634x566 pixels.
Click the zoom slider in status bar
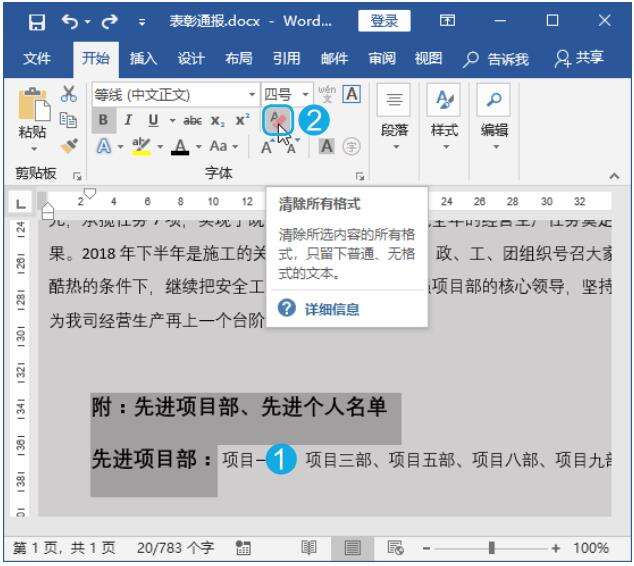(x=491, y=549)
